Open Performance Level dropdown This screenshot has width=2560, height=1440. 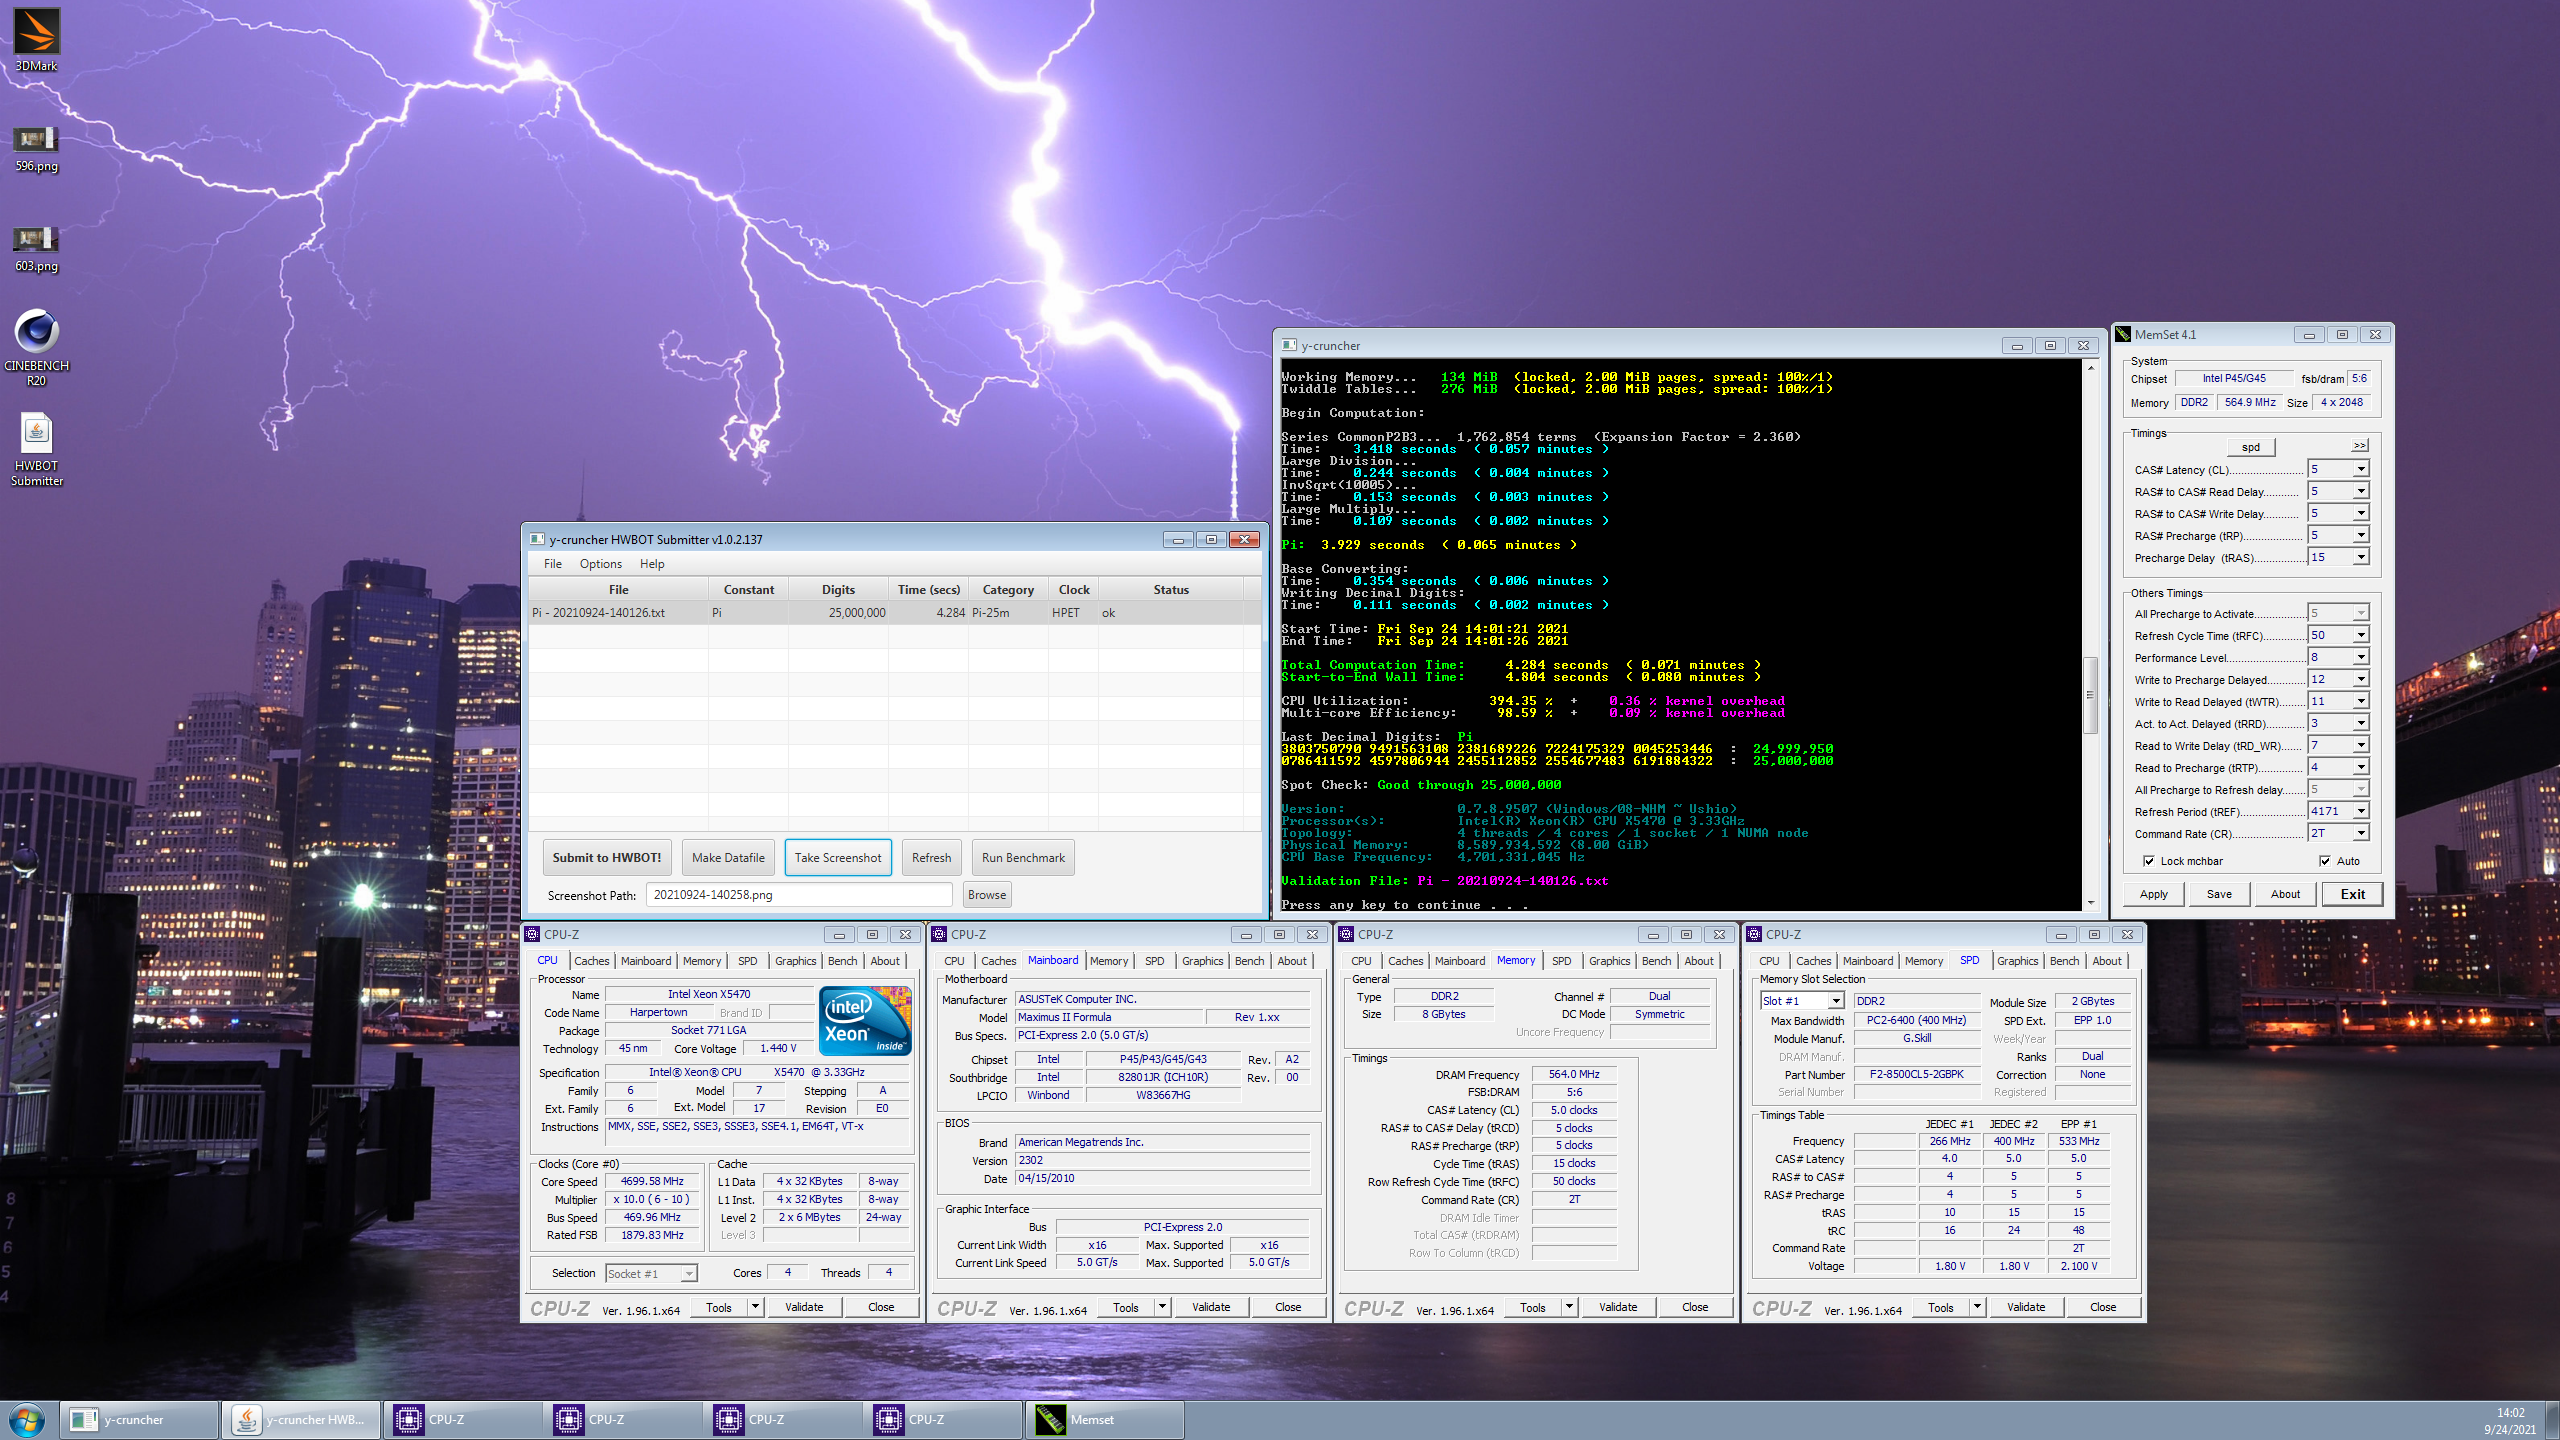click(2361, 658)
